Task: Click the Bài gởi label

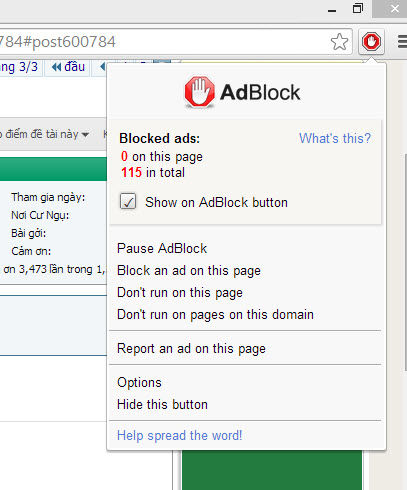Action: tap(28, 233)
